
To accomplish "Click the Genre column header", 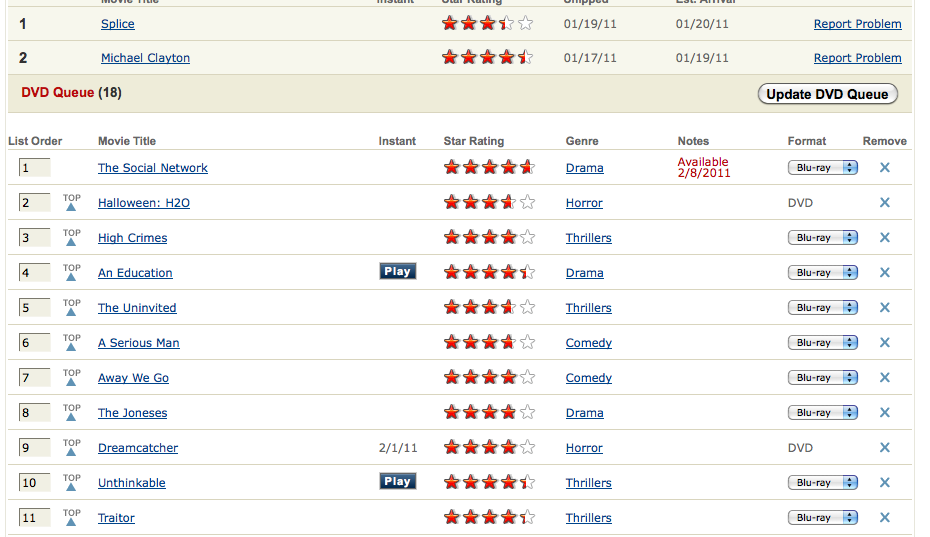I will [x=582, y=141].
